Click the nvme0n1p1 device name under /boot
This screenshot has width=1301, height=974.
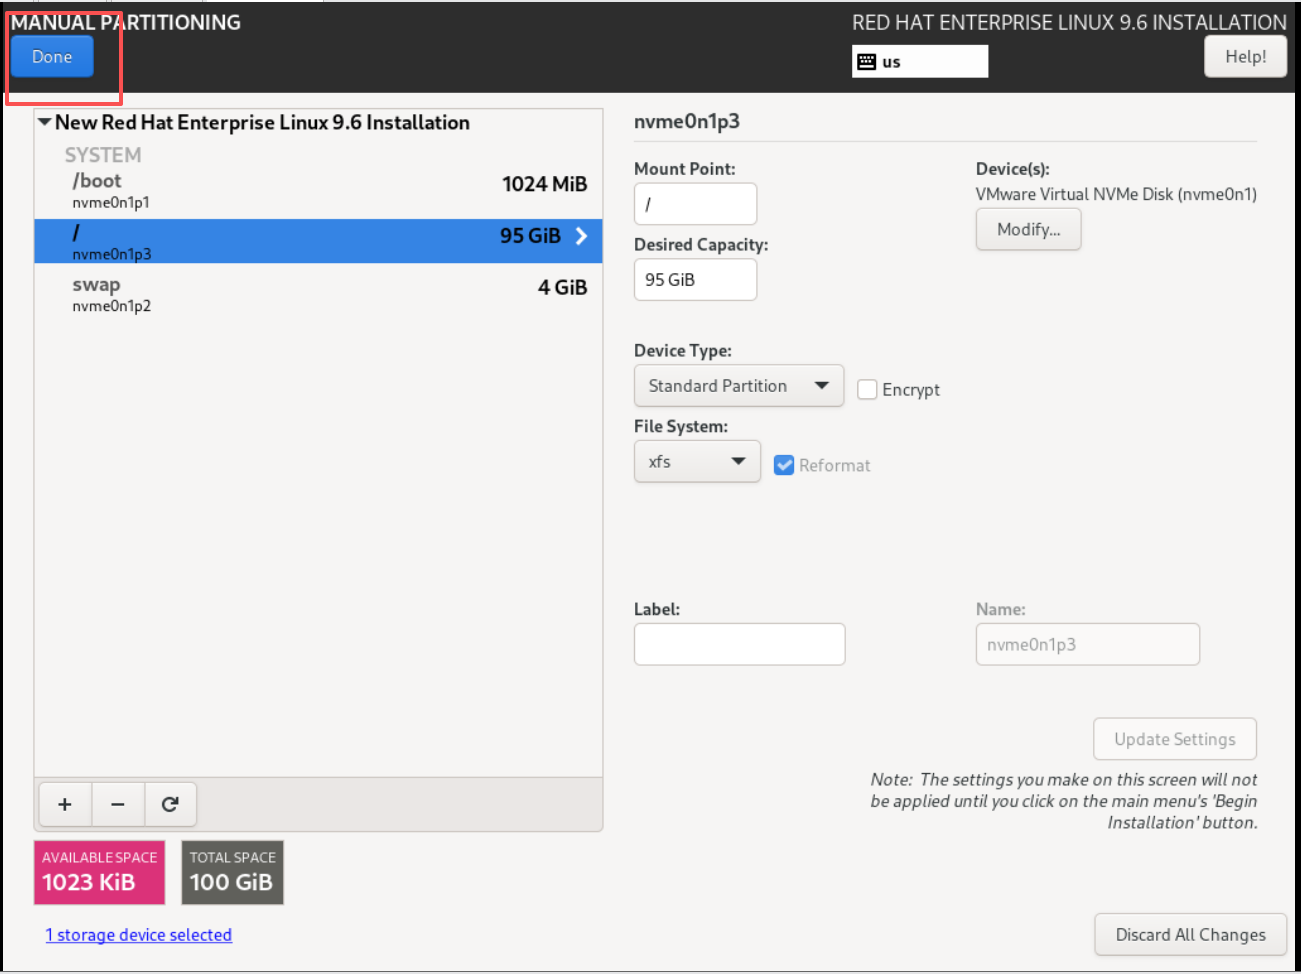pos(111,203)
